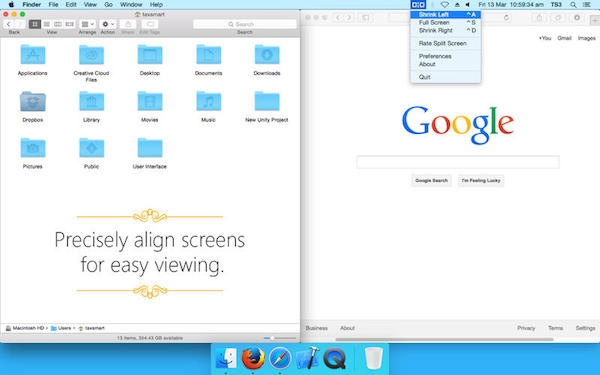Switch Finder to list view
The width and height of the screenshot is (600, 375).
[47, 24]
